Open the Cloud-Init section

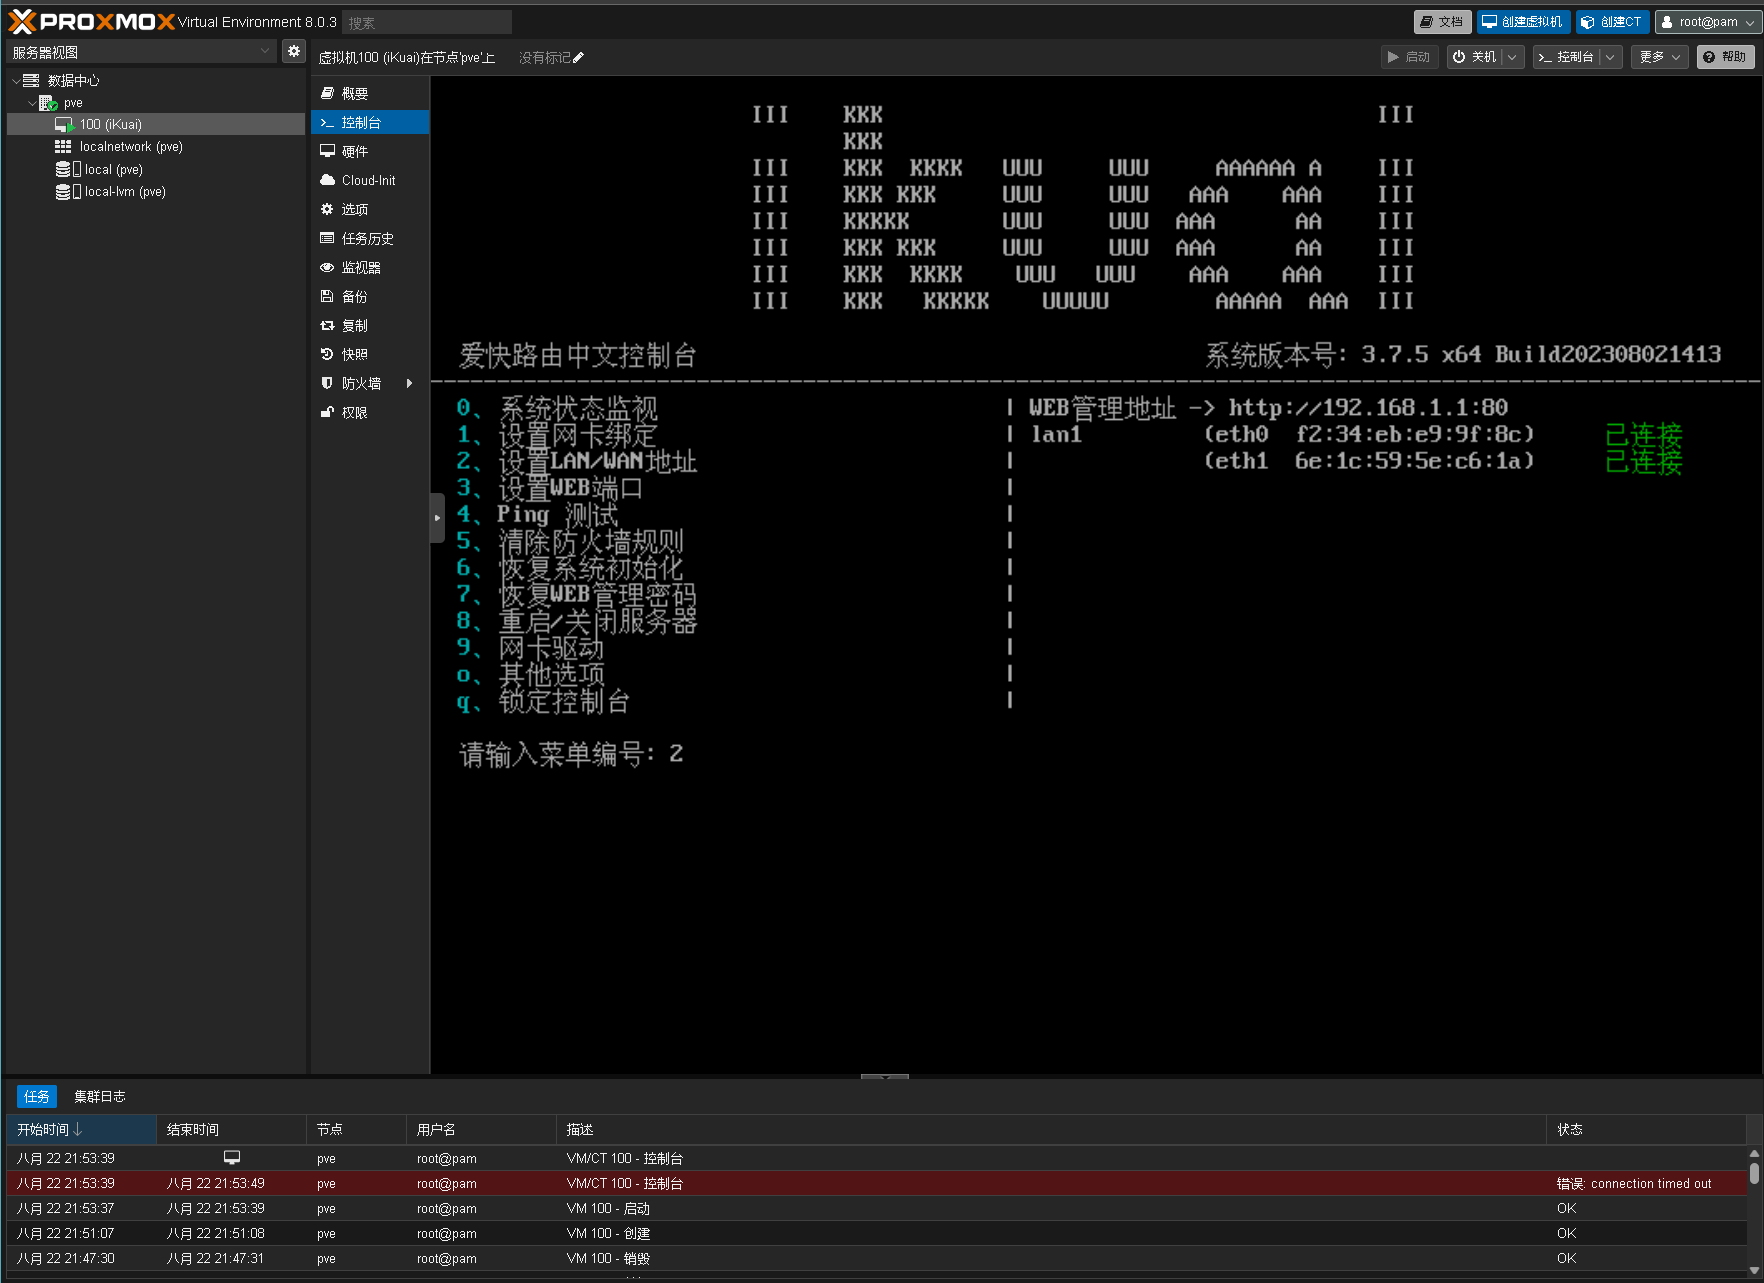[368, 181]
